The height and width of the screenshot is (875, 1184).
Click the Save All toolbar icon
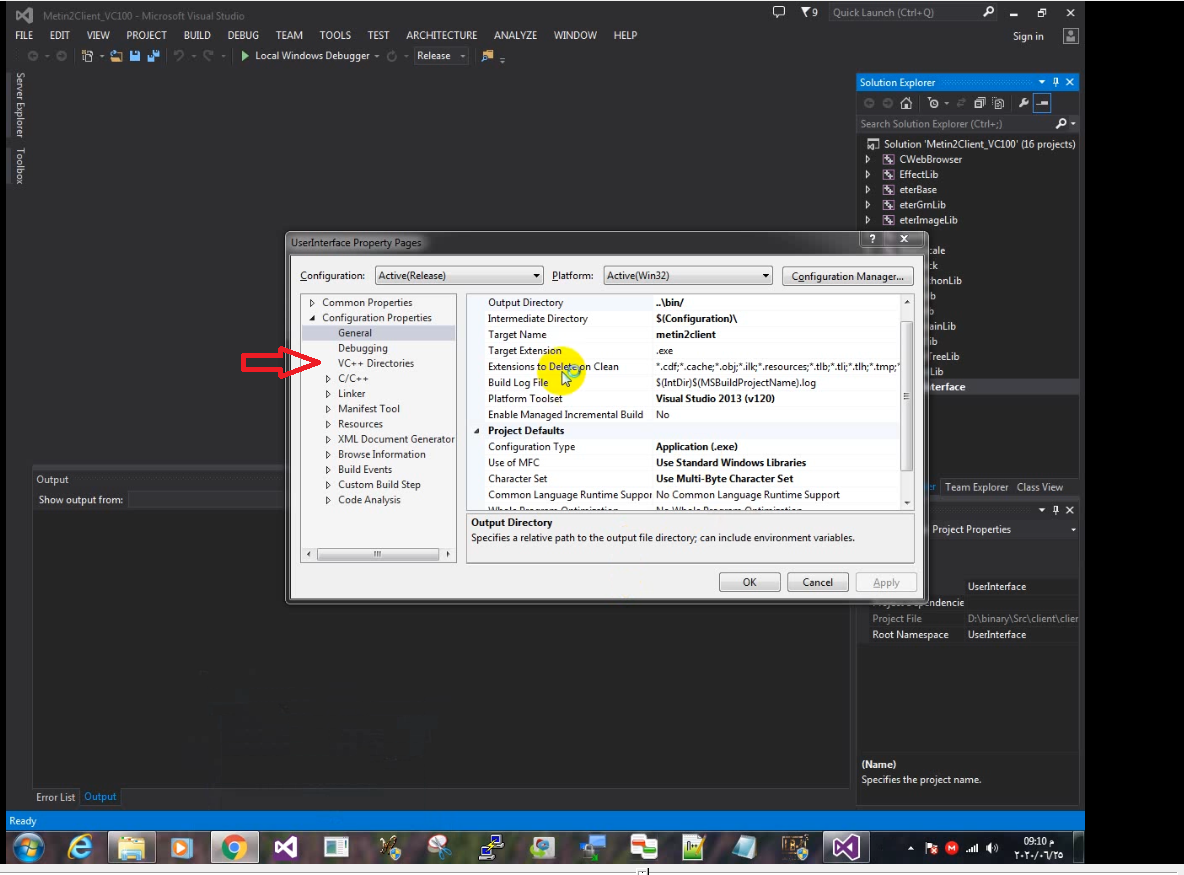tap(153, 56)
